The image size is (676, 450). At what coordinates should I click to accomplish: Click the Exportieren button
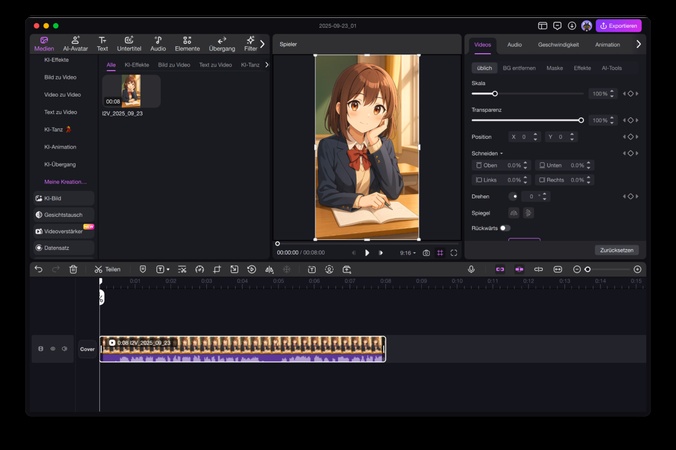619,25
